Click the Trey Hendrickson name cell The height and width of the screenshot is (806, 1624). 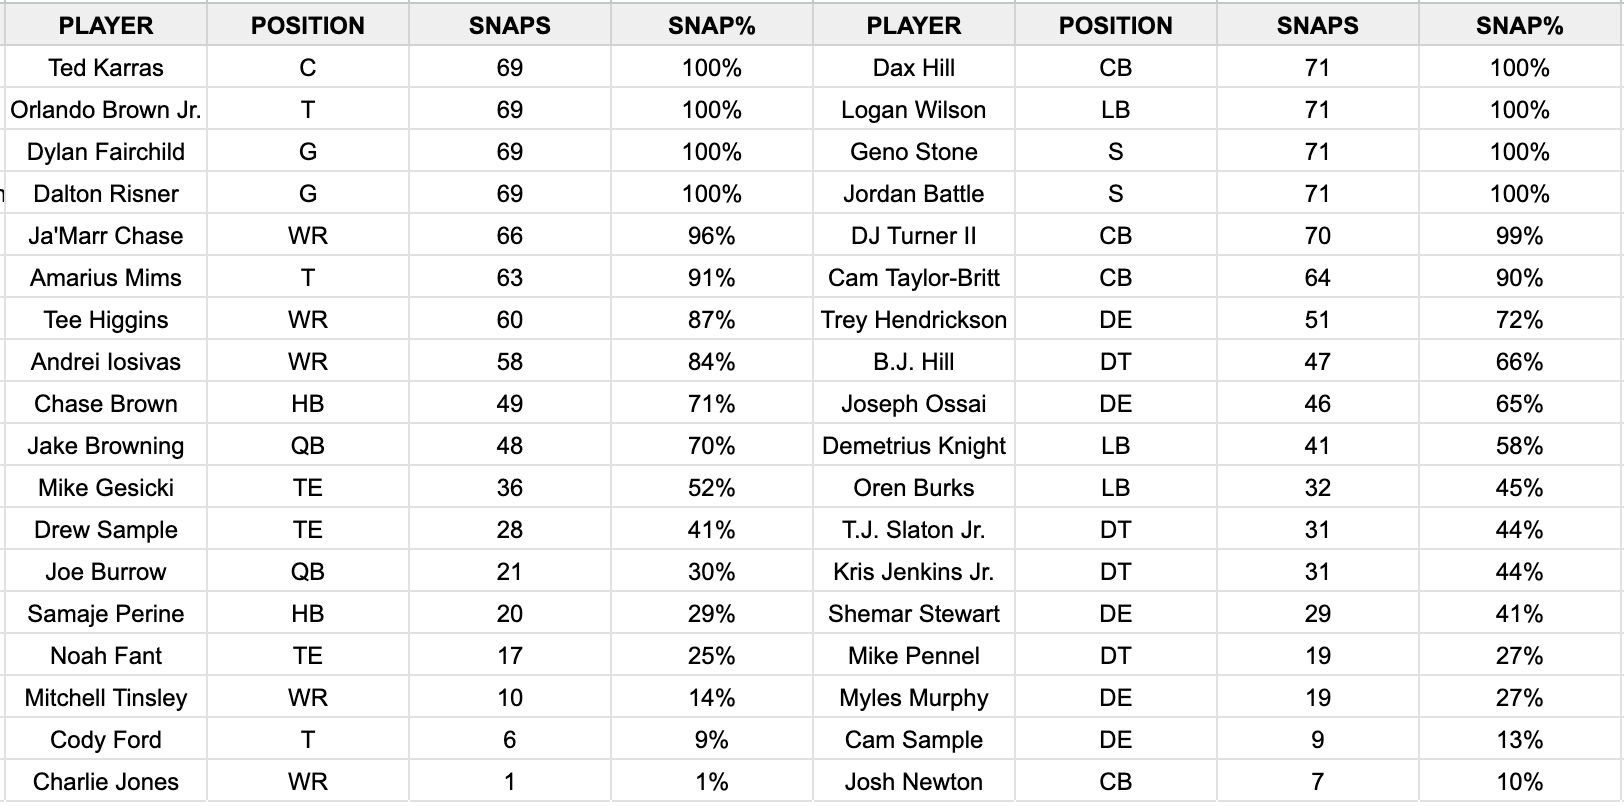(x=913, y=320)
